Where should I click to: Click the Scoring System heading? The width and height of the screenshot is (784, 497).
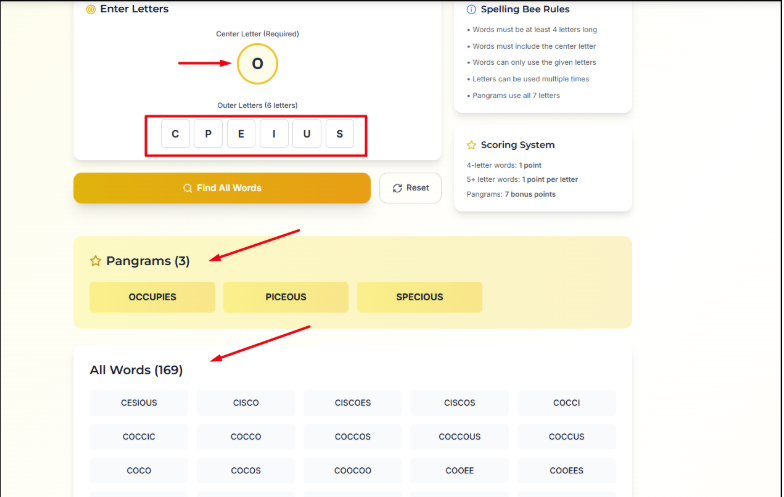pyautogui.click(x=518, y=145)
